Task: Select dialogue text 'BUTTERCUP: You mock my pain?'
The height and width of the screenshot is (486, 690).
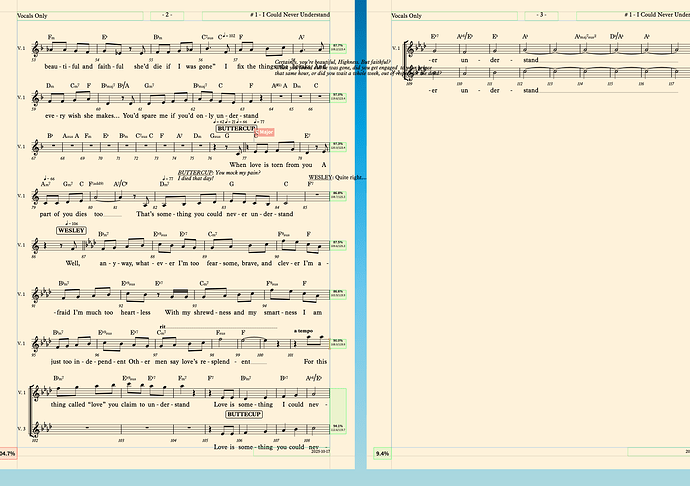Action: [x=219, y=173]
